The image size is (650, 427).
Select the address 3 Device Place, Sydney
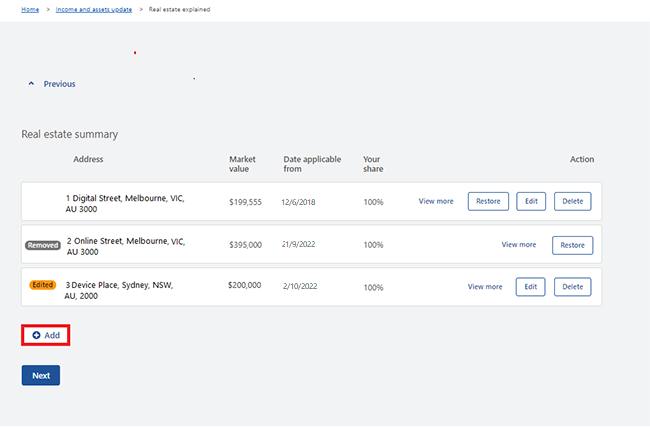(119, 290)
